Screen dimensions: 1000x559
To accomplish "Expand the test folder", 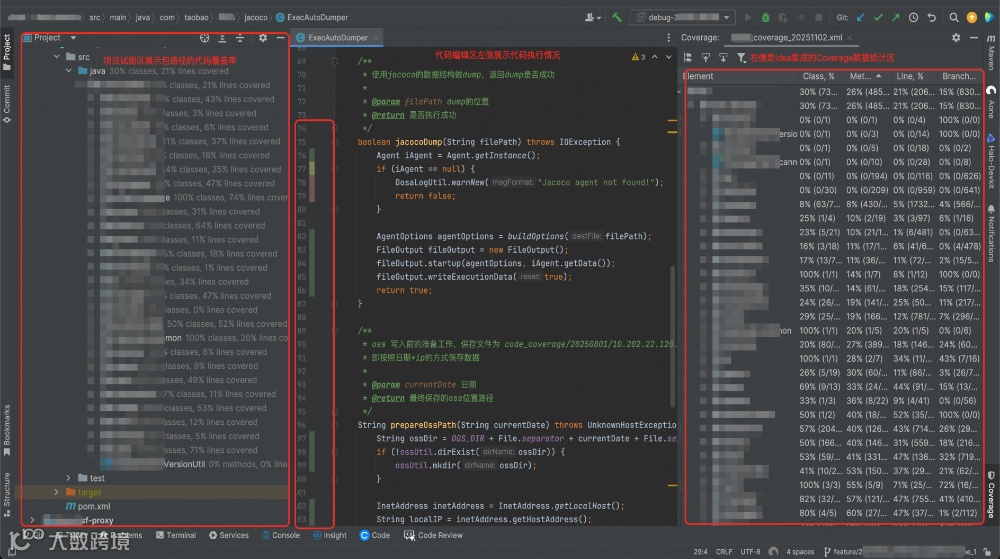I will 68,477.
